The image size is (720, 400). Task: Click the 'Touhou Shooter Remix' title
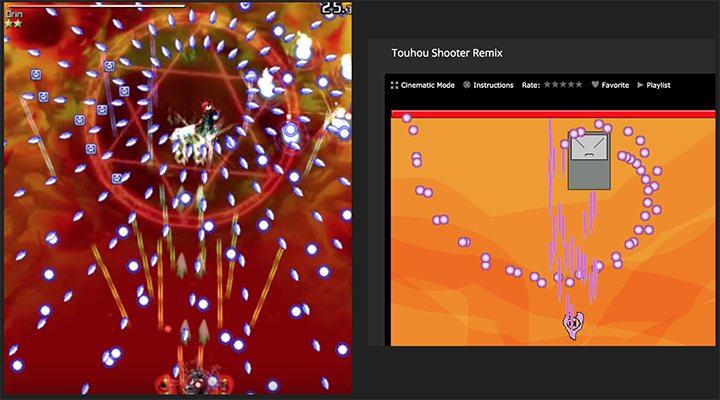click(x=447, y=53)
